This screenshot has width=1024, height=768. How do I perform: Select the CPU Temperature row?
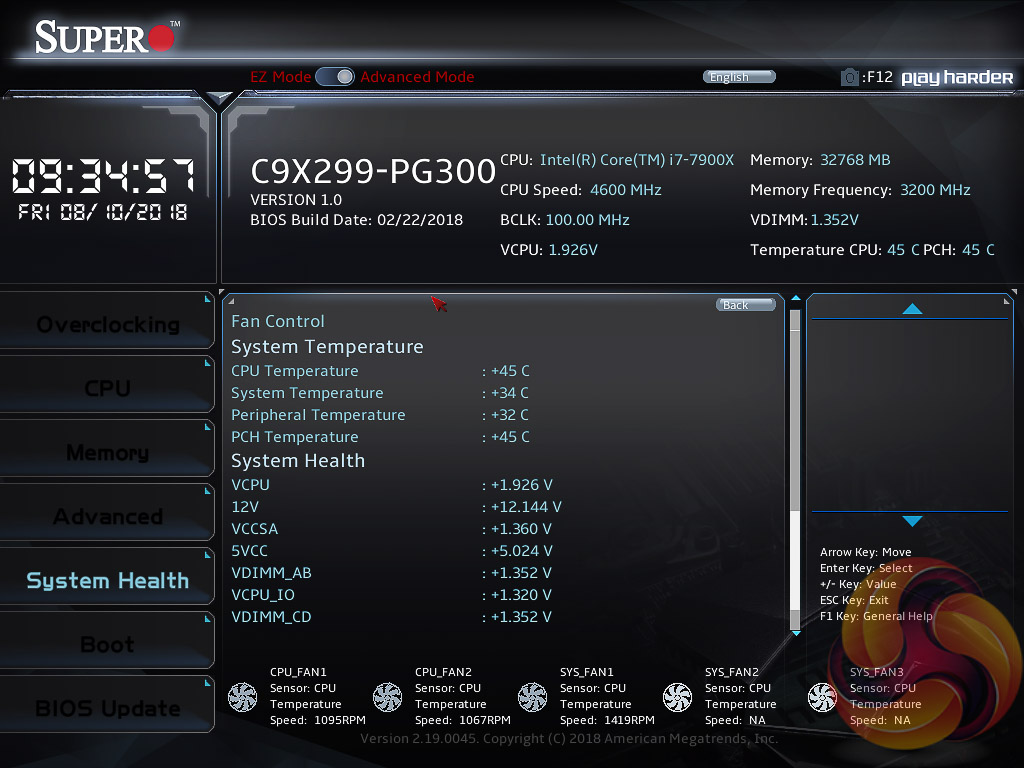[380, 371]
